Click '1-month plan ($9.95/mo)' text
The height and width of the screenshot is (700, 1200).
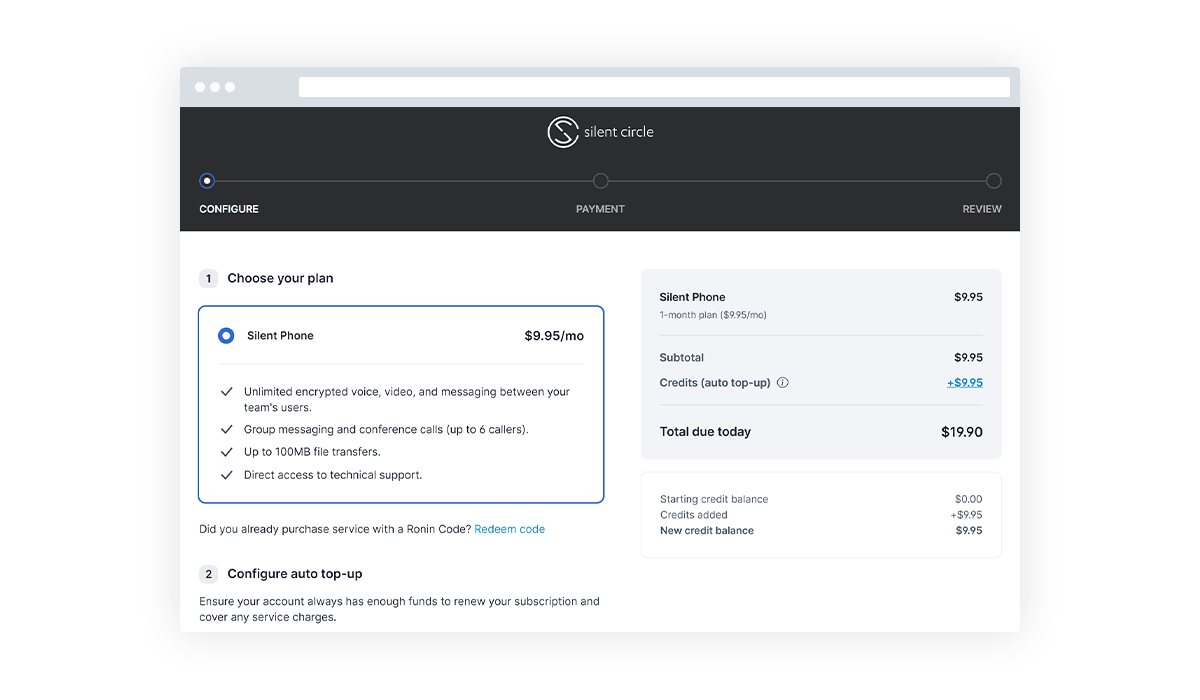coord(713,315)
